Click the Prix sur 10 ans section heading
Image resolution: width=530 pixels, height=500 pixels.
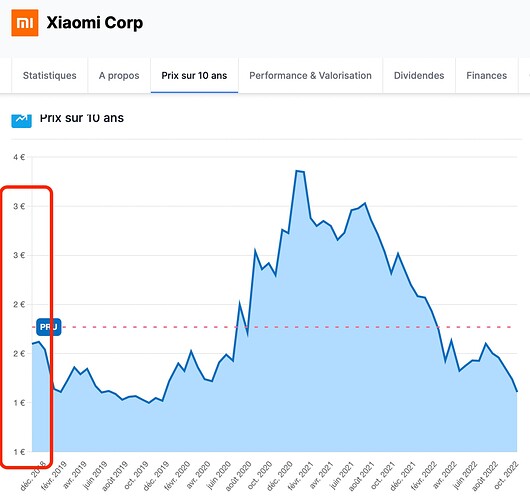click(82, 118)
